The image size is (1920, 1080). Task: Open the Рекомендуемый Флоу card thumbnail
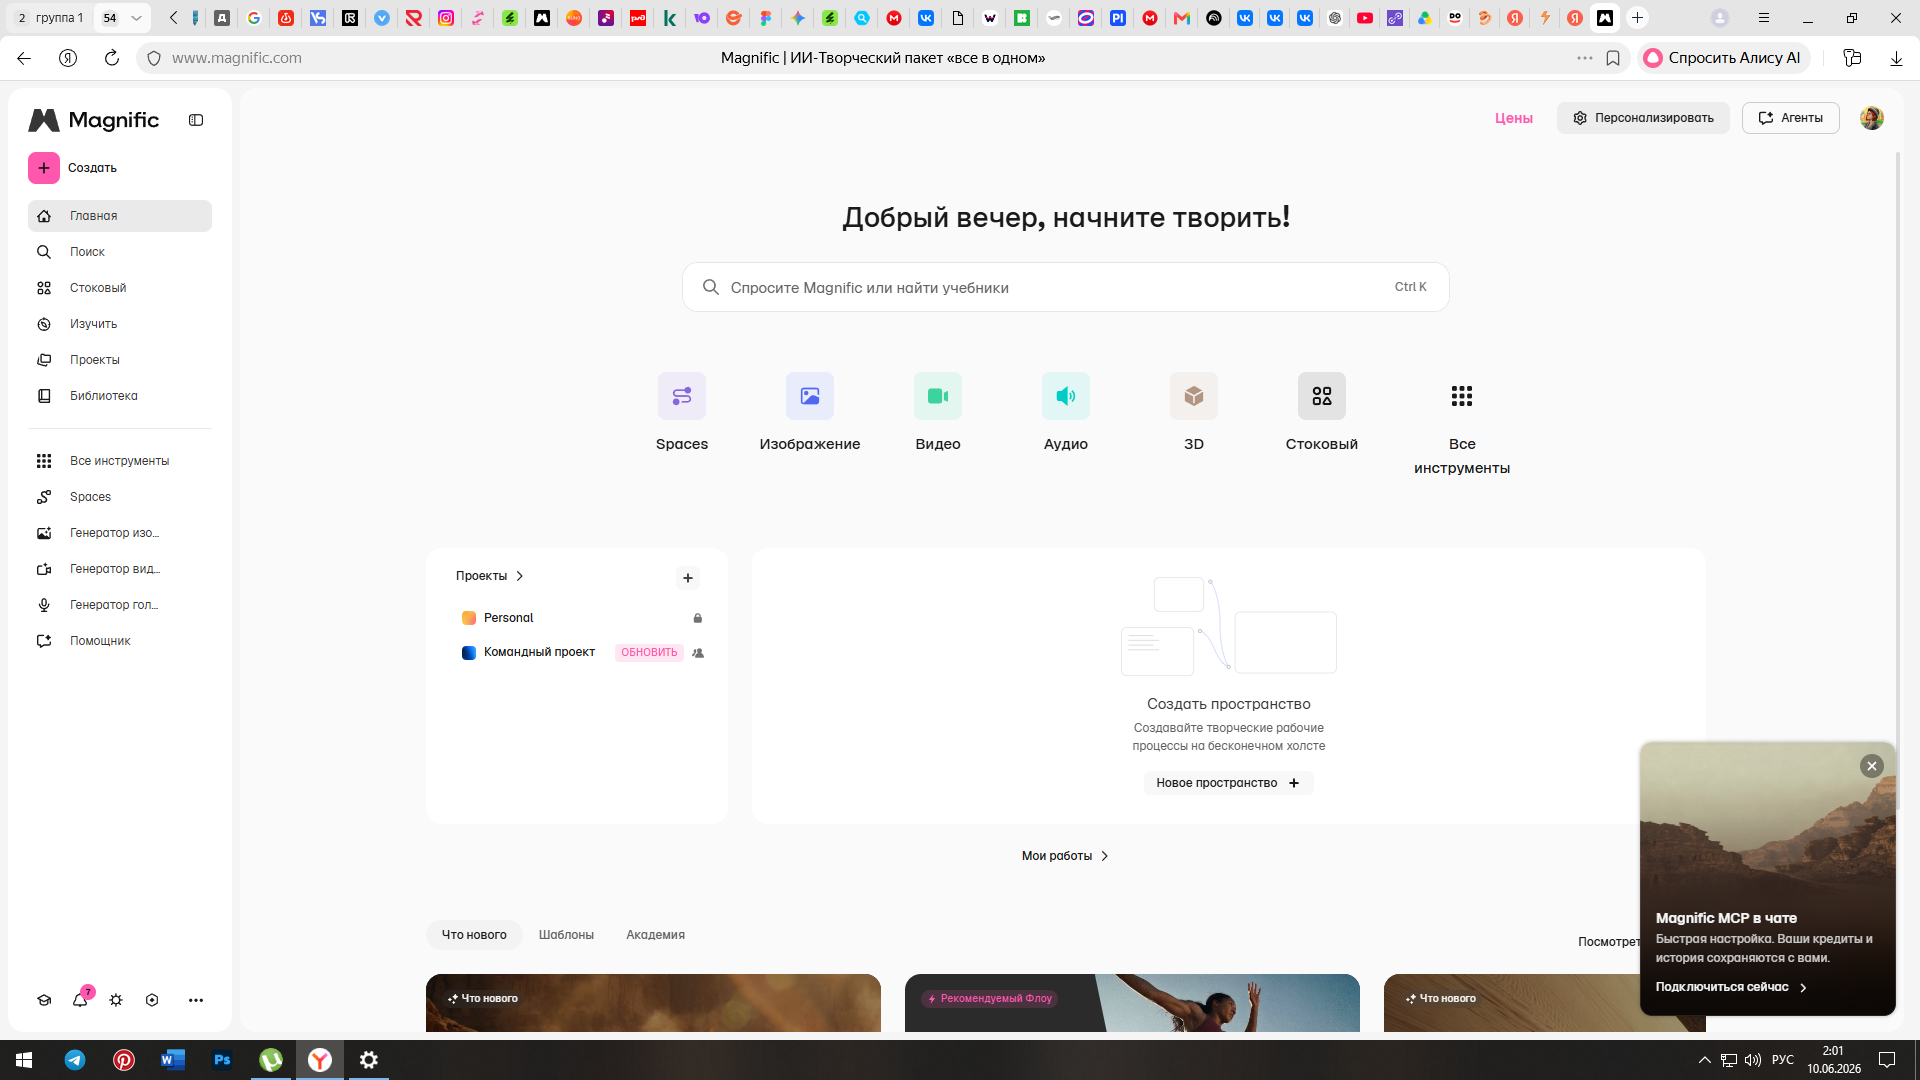pos(1132,1003)
